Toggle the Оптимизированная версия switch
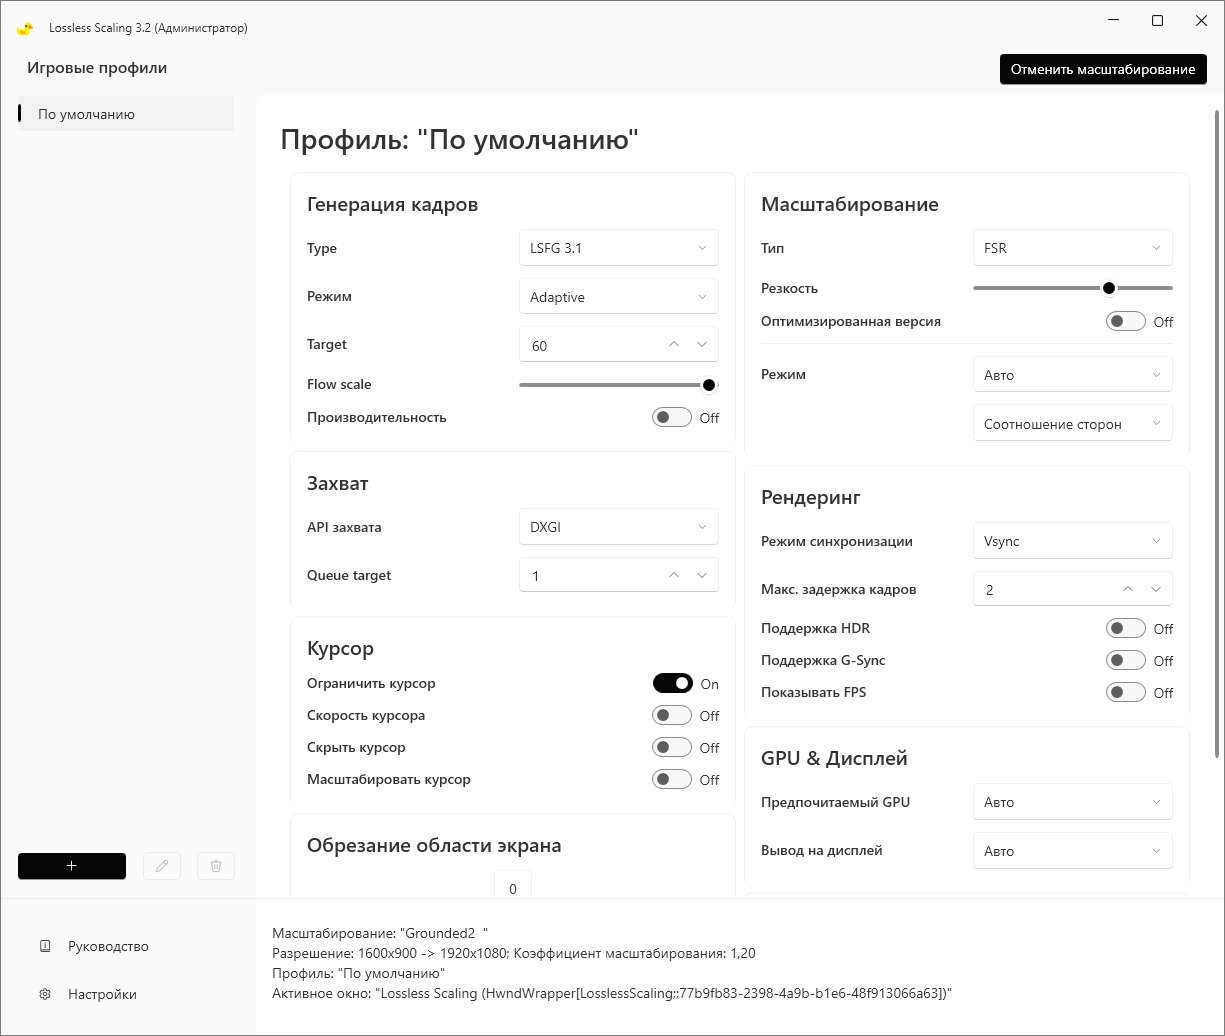Viewport: 1225px width, 1036px height. click(x=1126, y=321)
